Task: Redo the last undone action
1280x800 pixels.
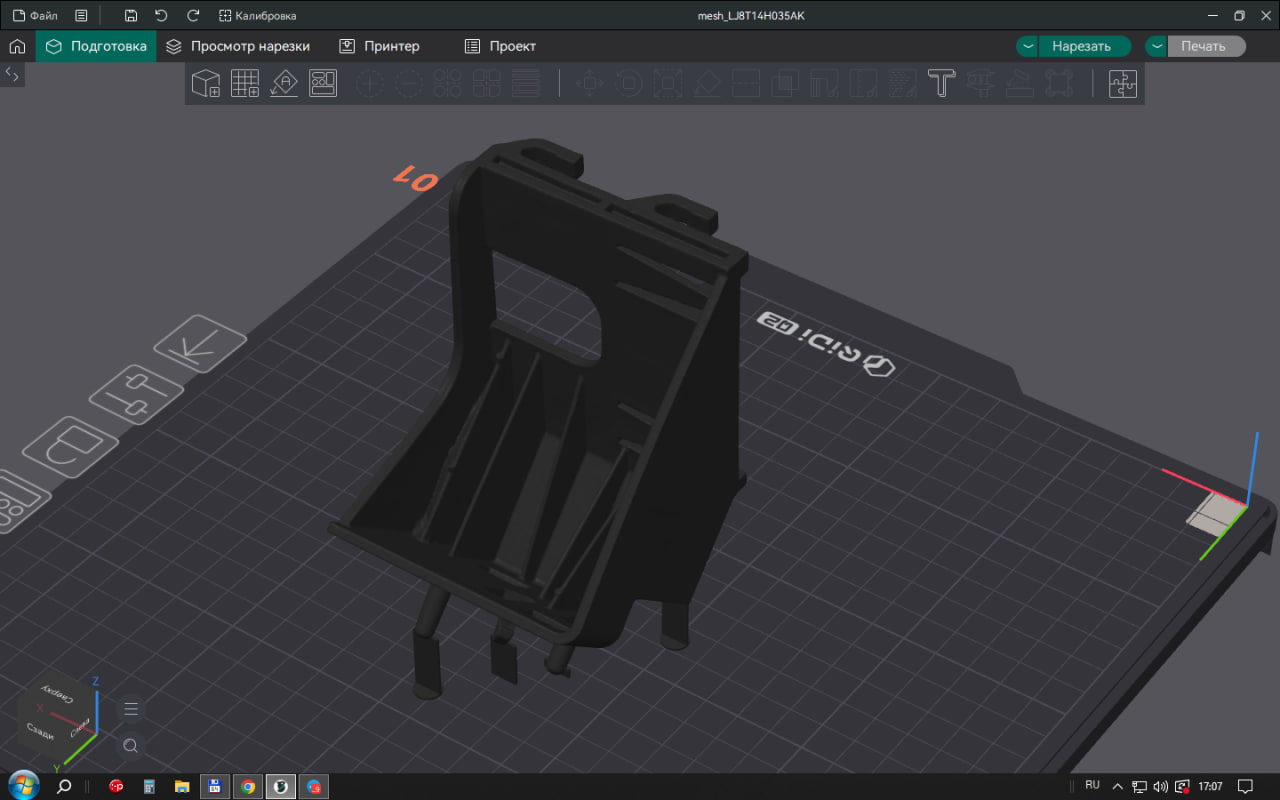Action: pos(194,16)
